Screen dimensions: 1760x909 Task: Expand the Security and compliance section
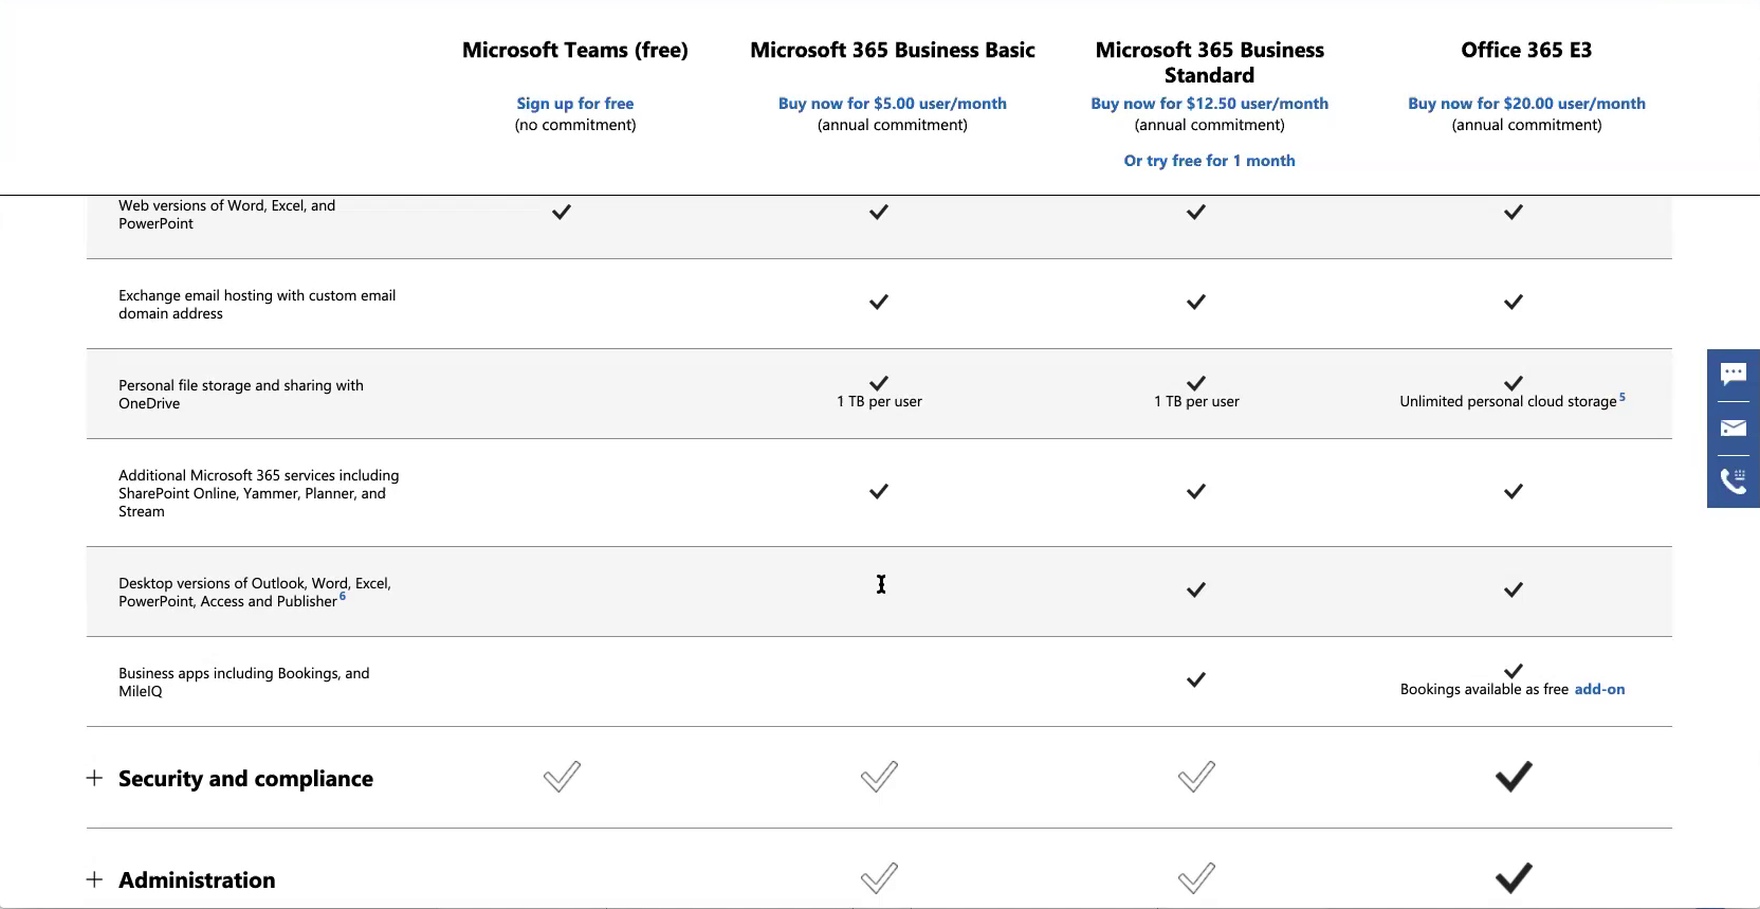245,779
